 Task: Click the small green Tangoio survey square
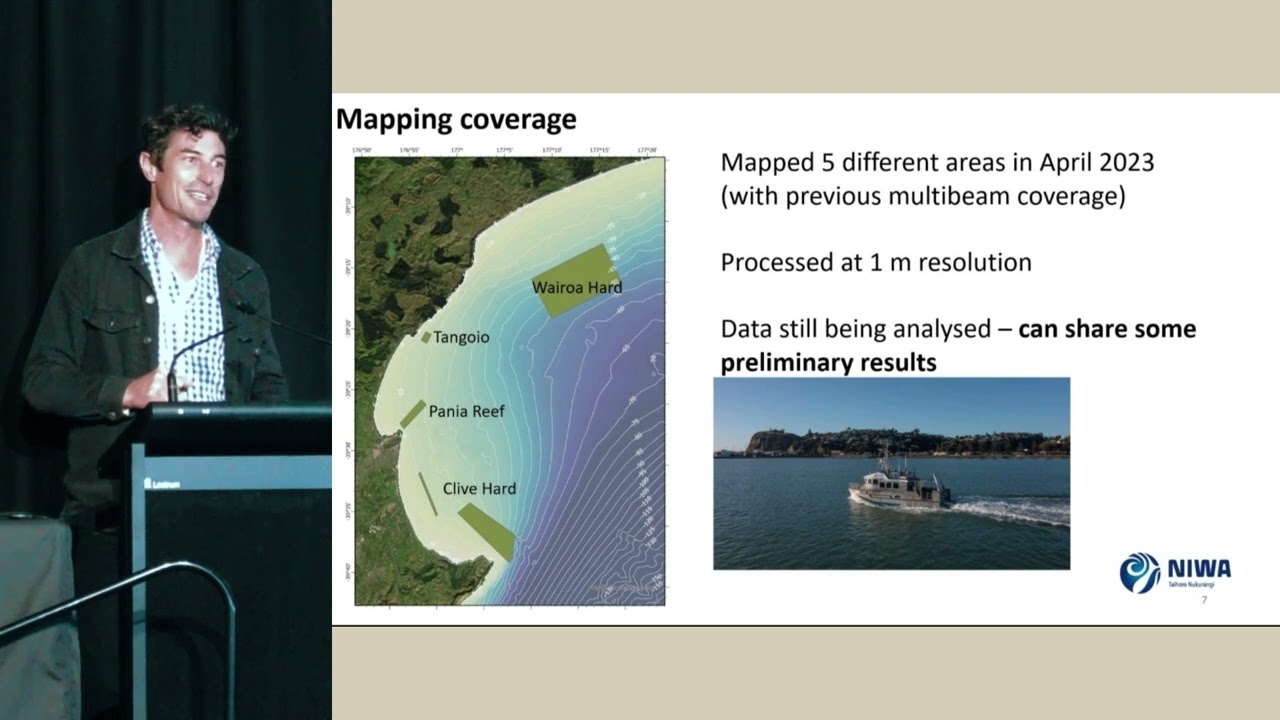[426, 337]
